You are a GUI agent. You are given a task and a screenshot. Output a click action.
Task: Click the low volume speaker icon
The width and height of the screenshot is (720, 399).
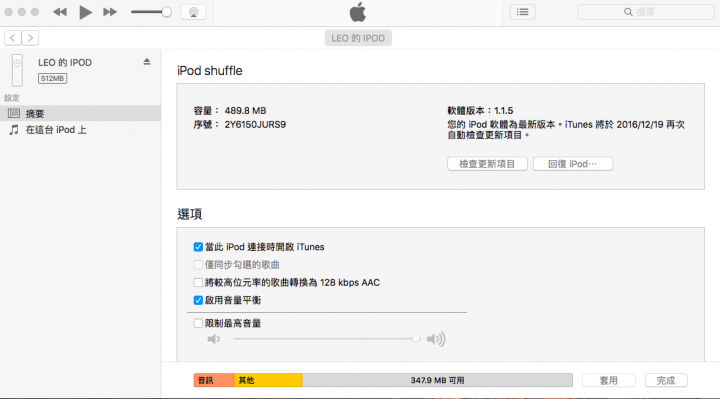point(214,339)
